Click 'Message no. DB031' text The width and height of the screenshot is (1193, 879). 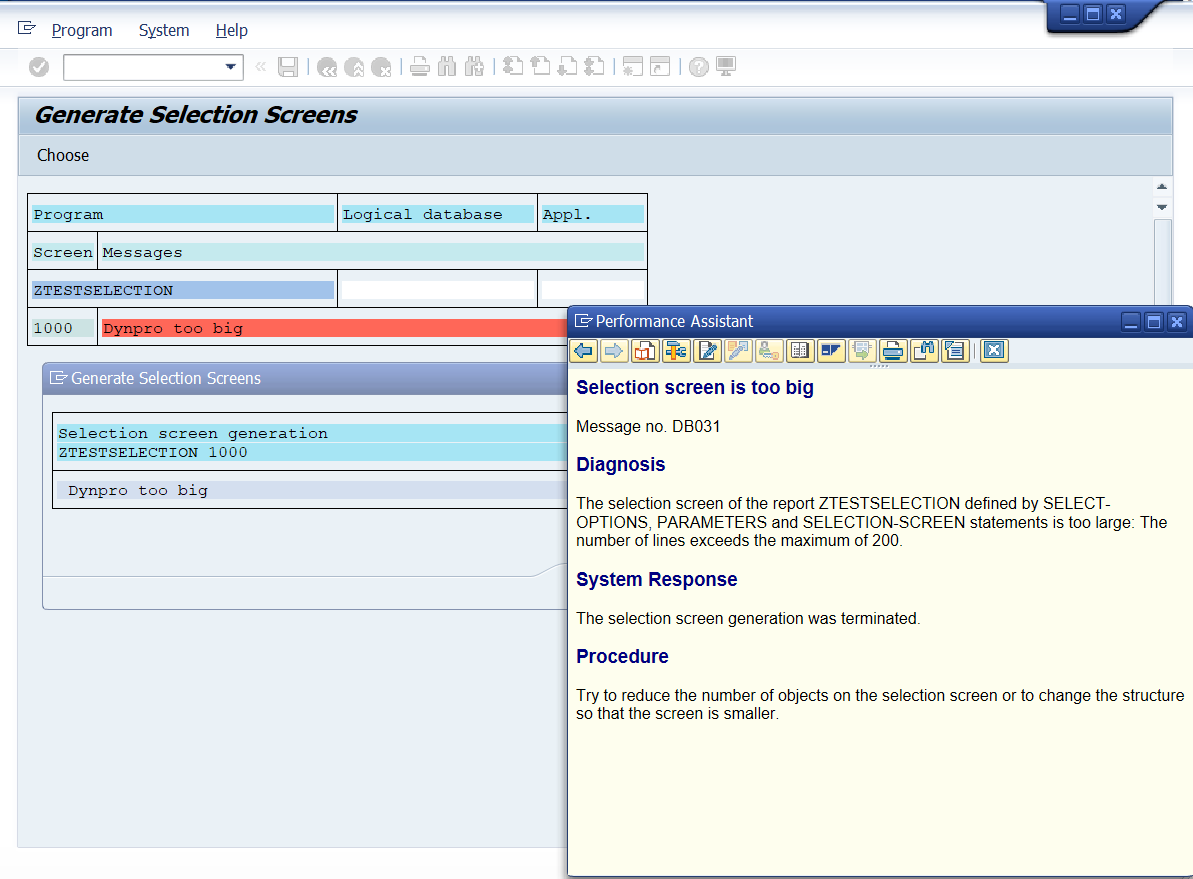pos(648,426)
